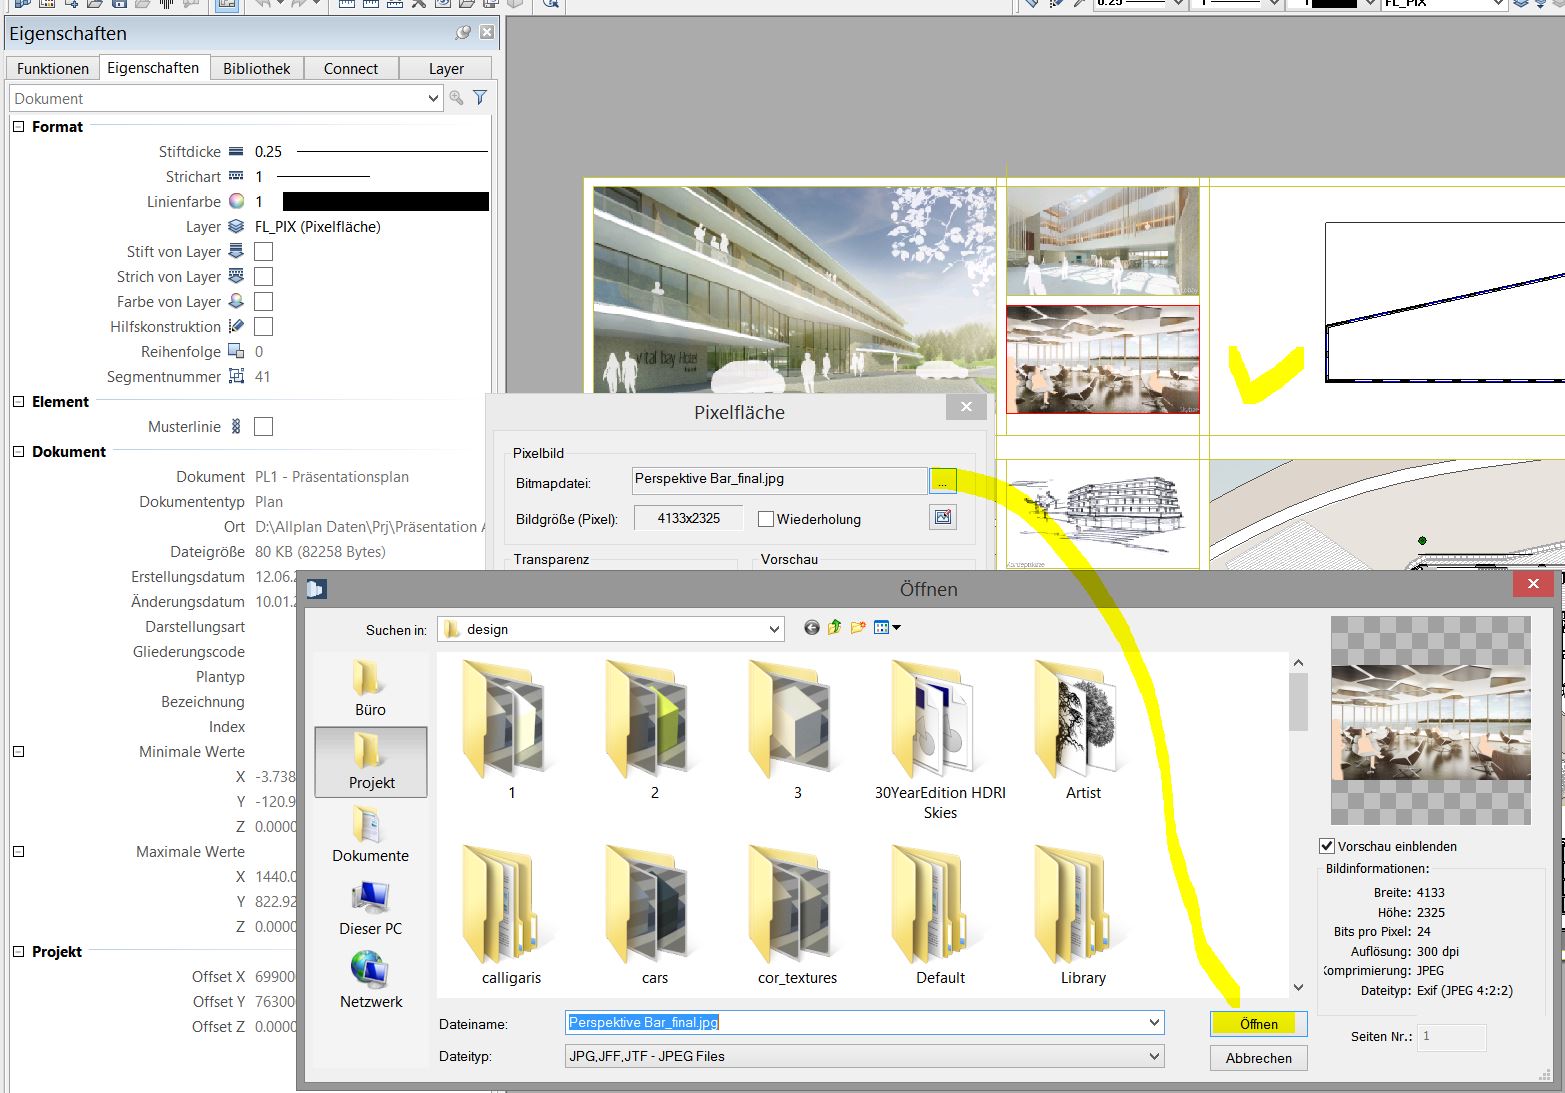This screenshot has width=1565, height=1093.
Task: Click the browse button next to Bitmapdatei
Action: click(x=942, y=481)
